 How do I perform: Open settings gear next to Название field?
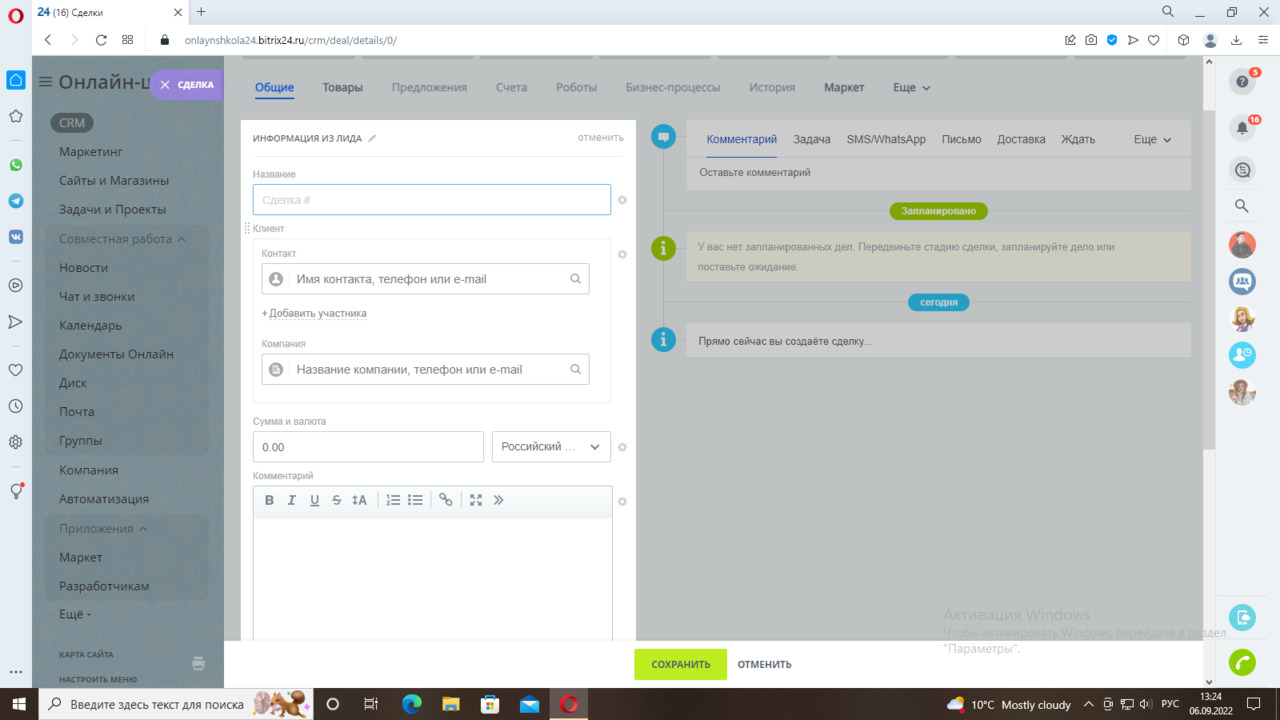click(622, 200)
